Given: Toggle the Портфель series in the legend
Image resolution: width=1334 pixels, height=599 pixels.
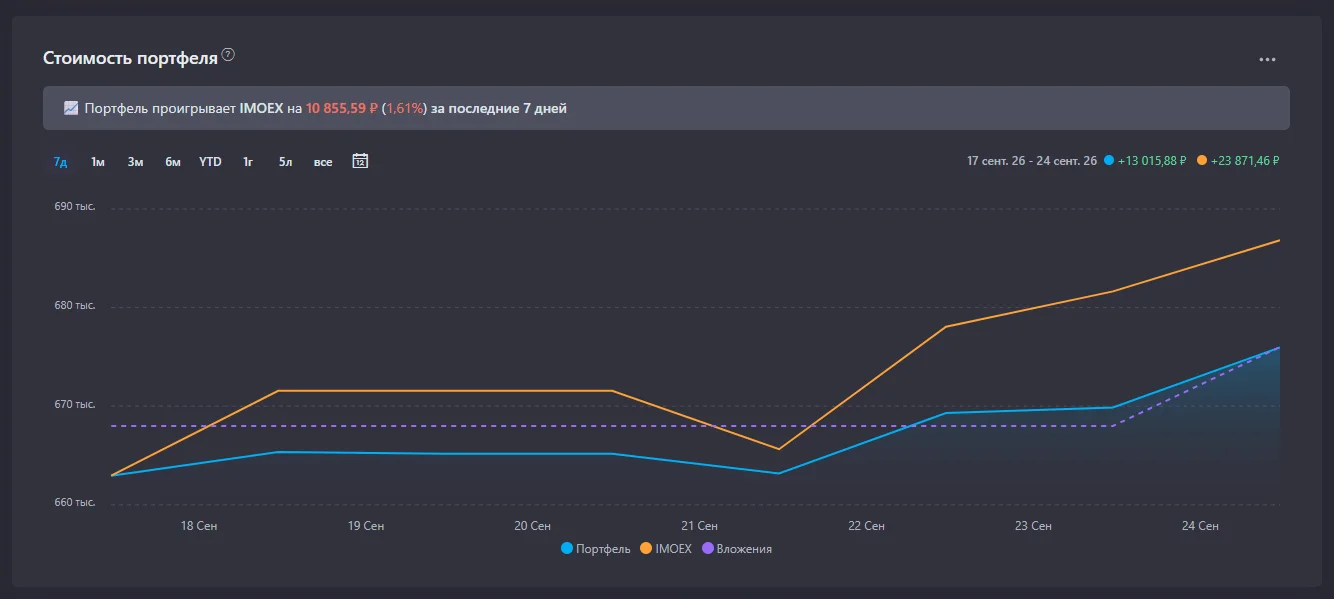Looking at the screenshot, I should pyautogui.click(x=596, y=548).
